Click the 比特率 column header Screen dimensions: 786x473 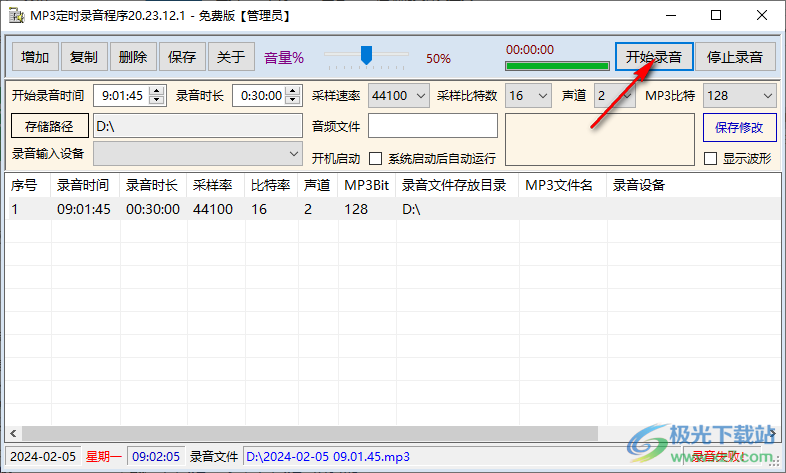[271, 185]
